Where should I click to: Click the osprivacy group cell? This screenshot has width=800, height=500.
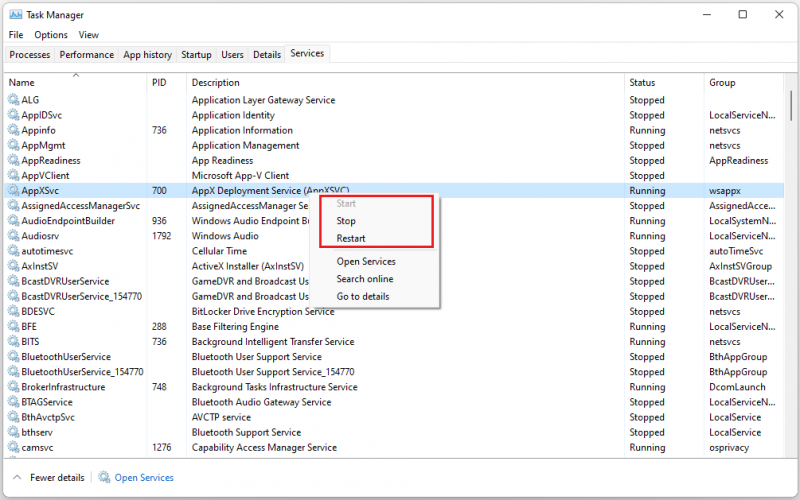click(729, 447)
